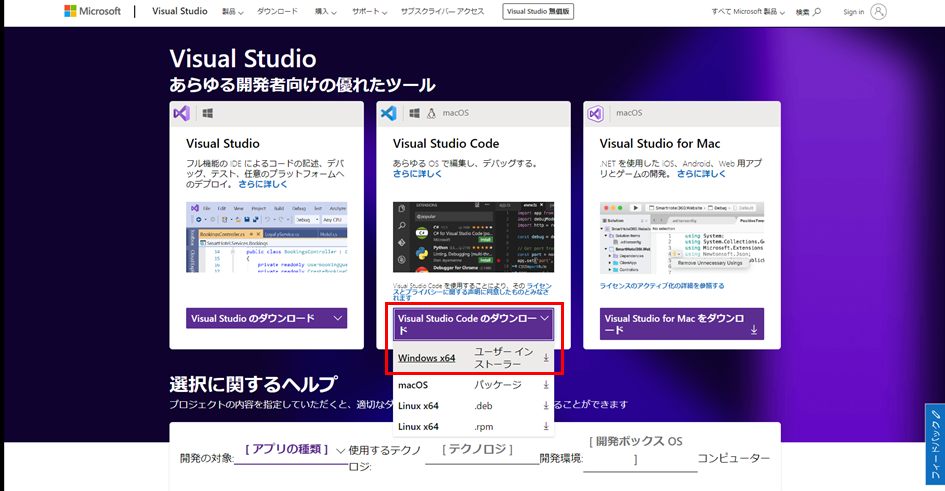This screenshot has height=491, width=945.
Task: Select Linux x64 .rpm download option
Action: click(473, 427)
